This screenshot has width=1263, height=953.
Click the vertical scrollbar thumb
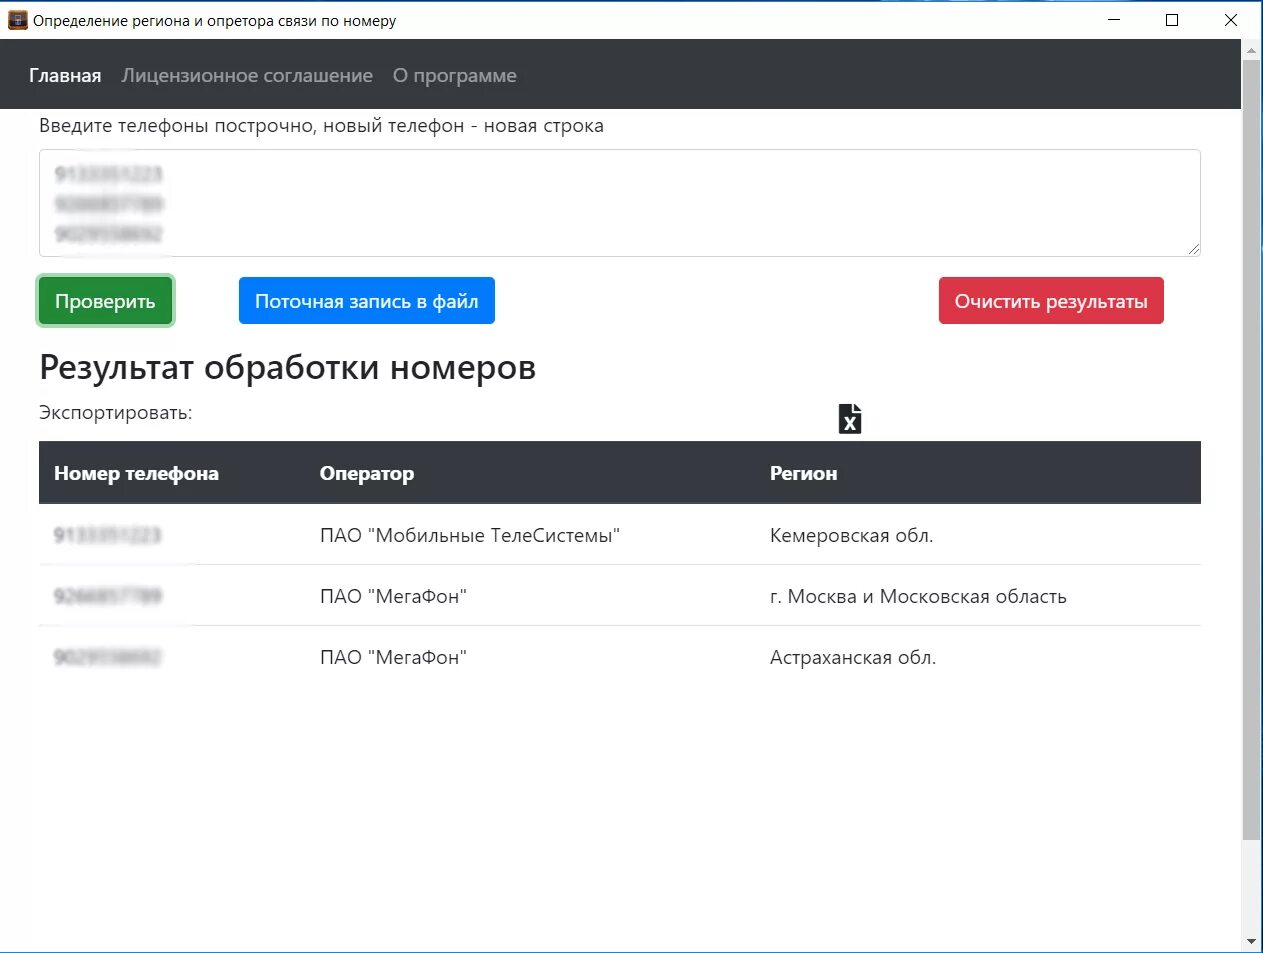coord(1251,449)
